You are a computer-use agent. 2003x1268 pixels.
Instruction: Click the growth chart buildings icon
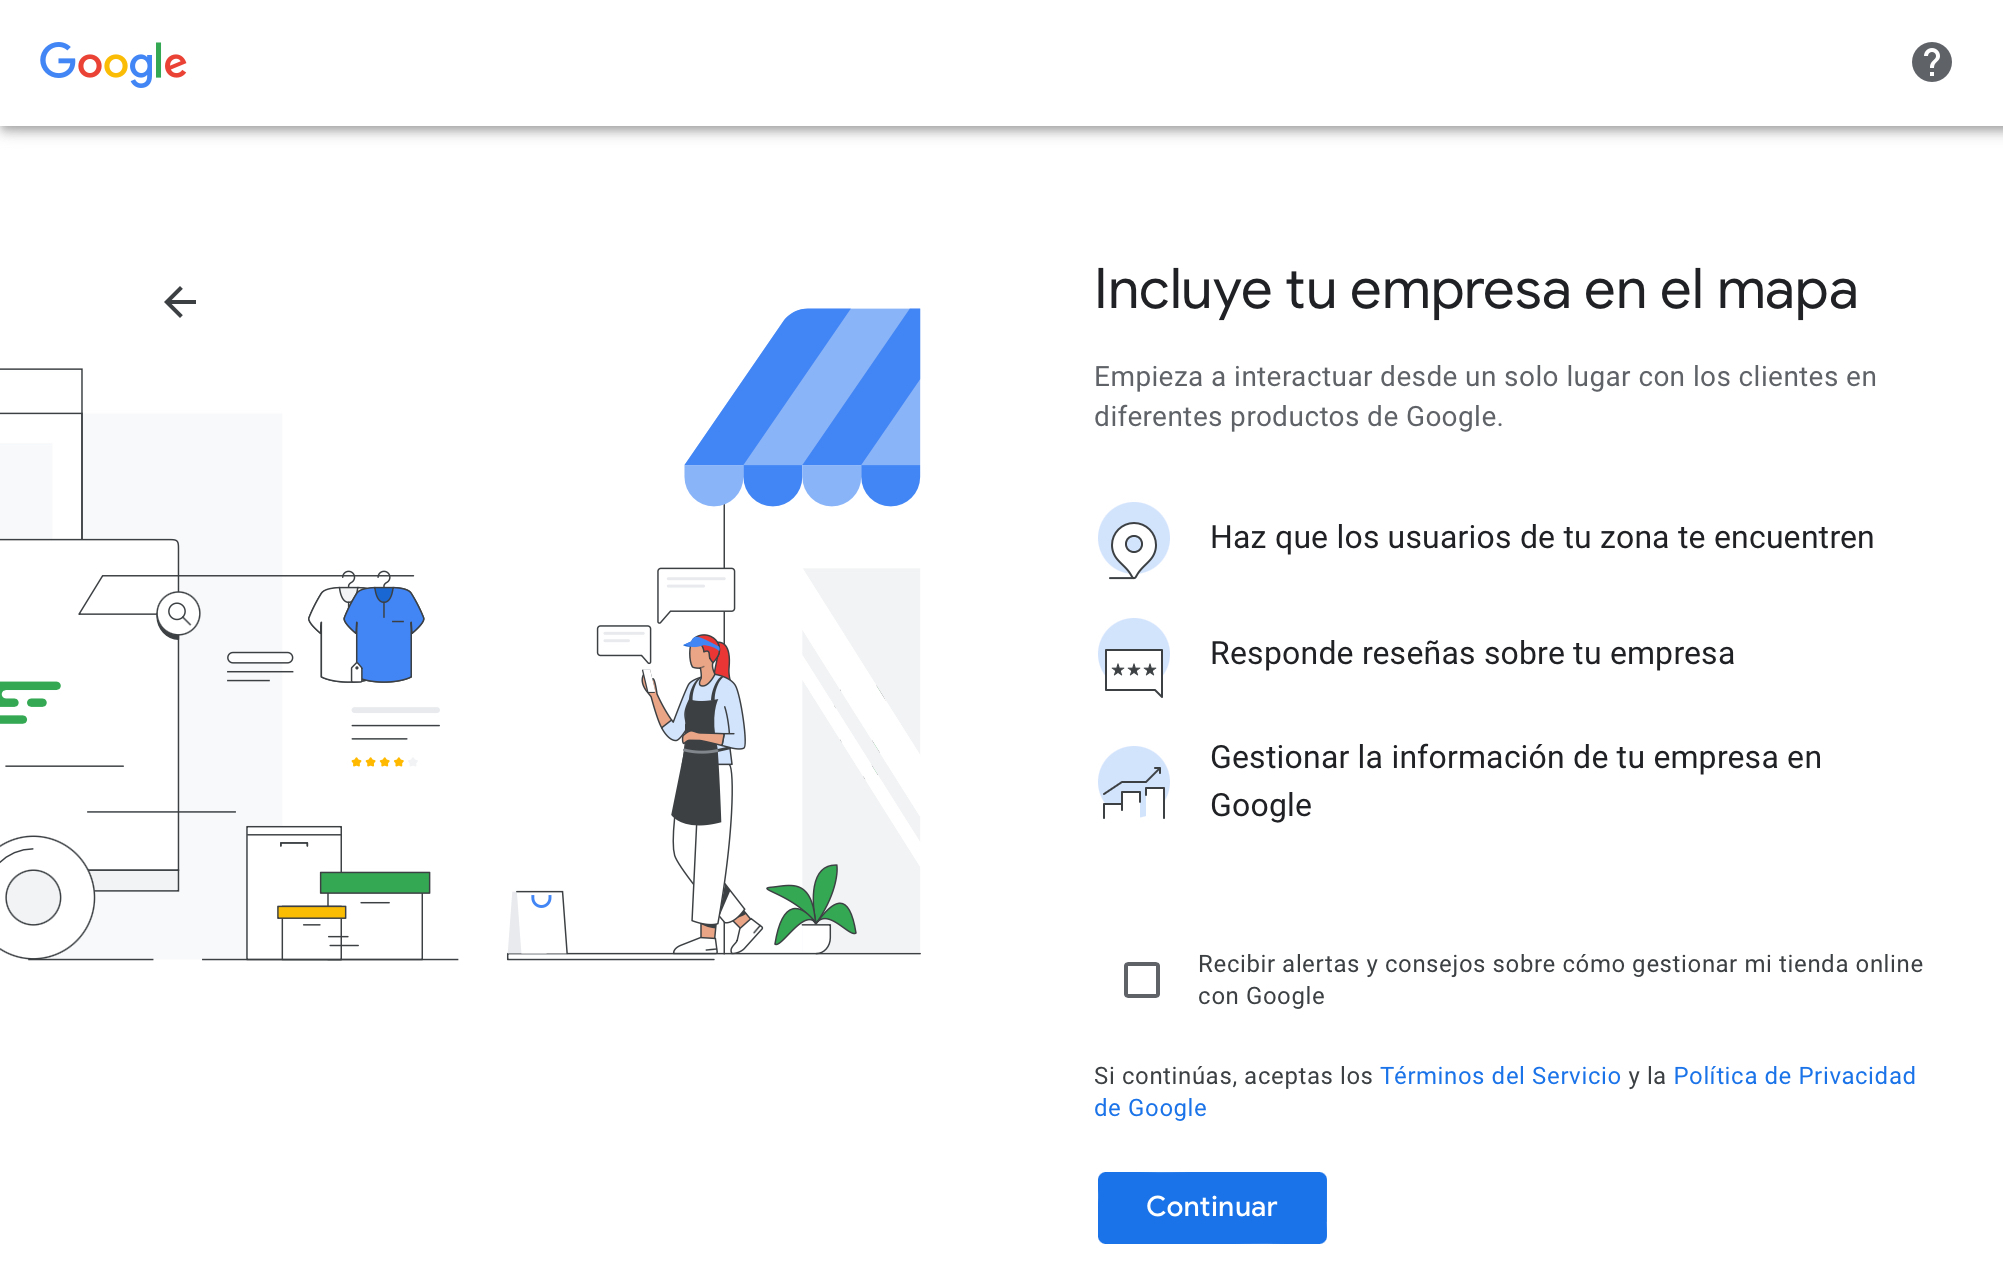(x=1133, y=783)
